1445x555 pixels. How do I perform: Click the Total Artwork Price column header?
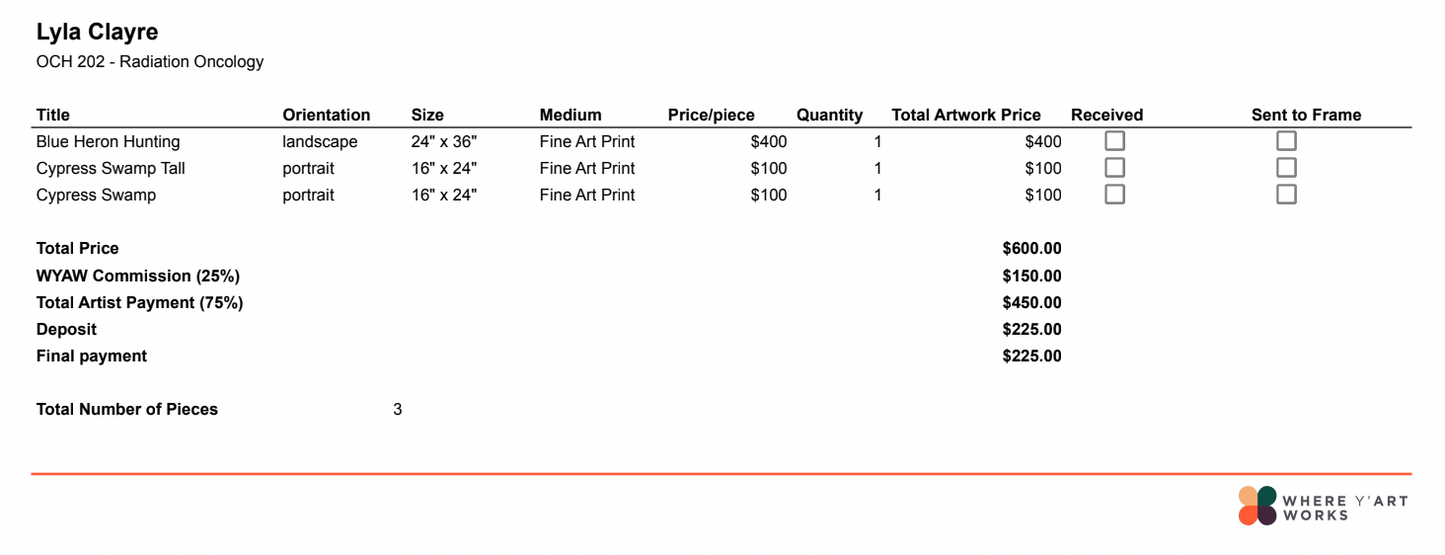click(x=966, y=115)
